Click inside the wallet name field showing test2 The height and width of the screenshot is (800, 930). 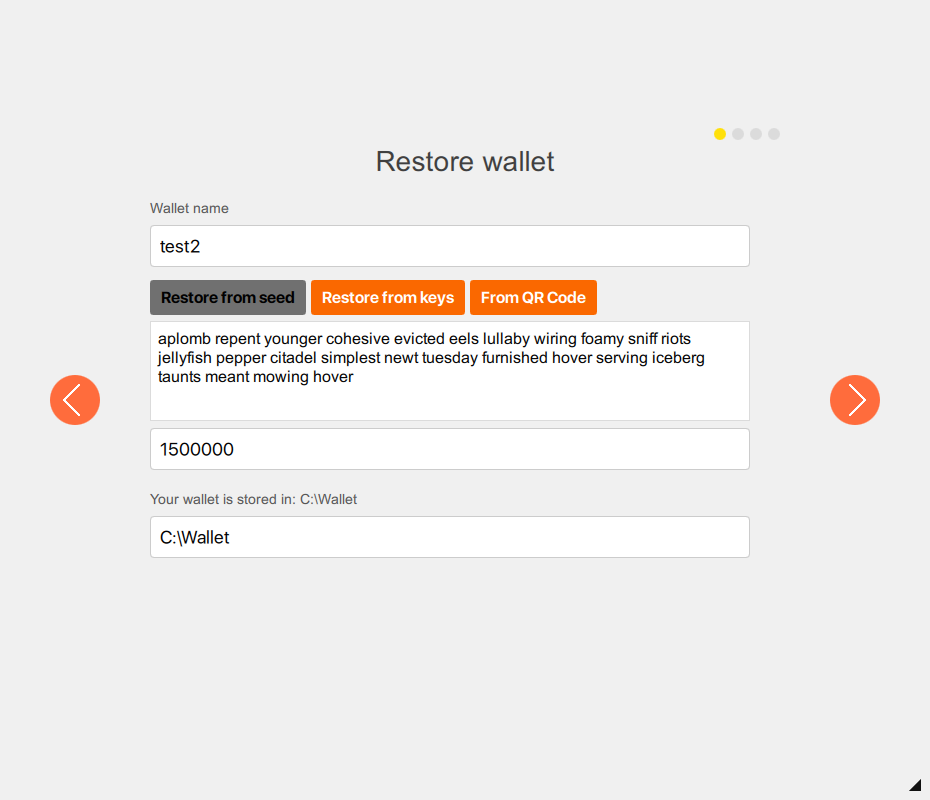tap(449, 246)
